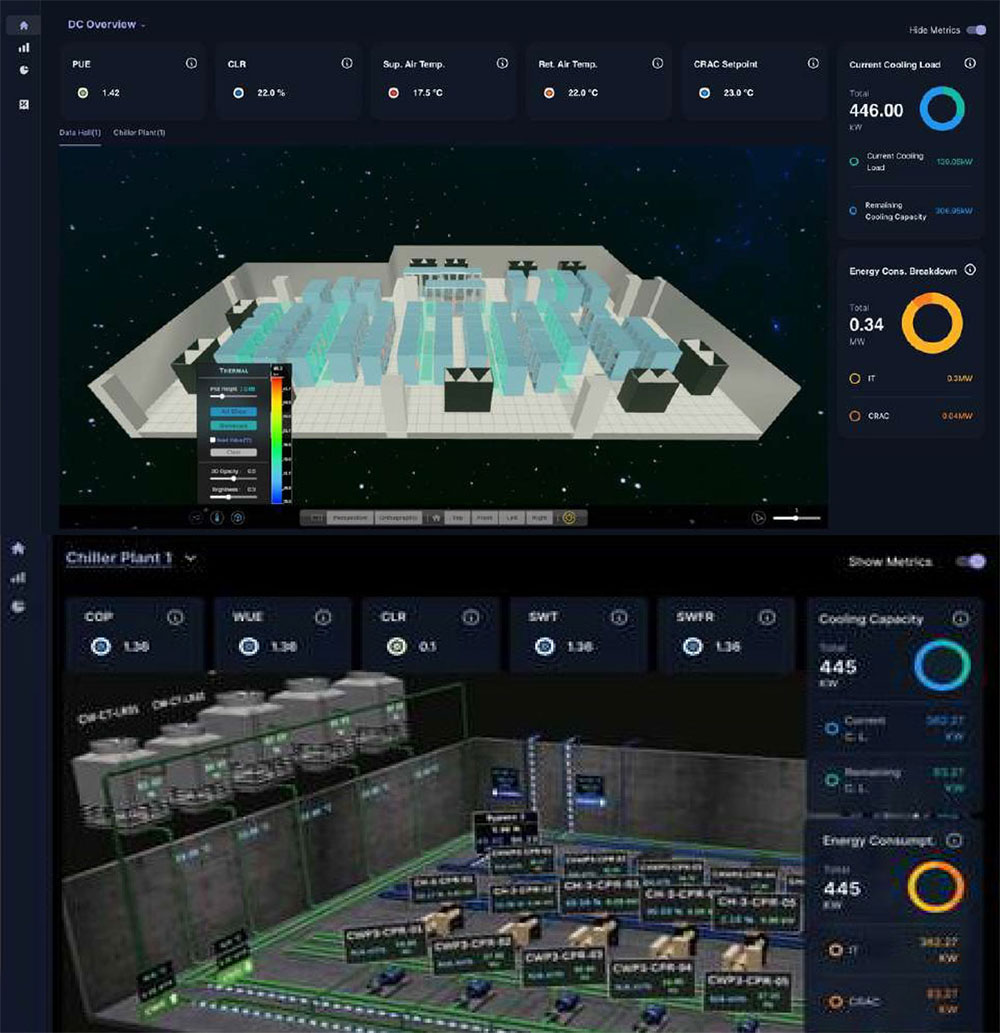Click the thermometer icon below 3D view
Viewport: 1000px width, 1033px height.
coord(216,518)
